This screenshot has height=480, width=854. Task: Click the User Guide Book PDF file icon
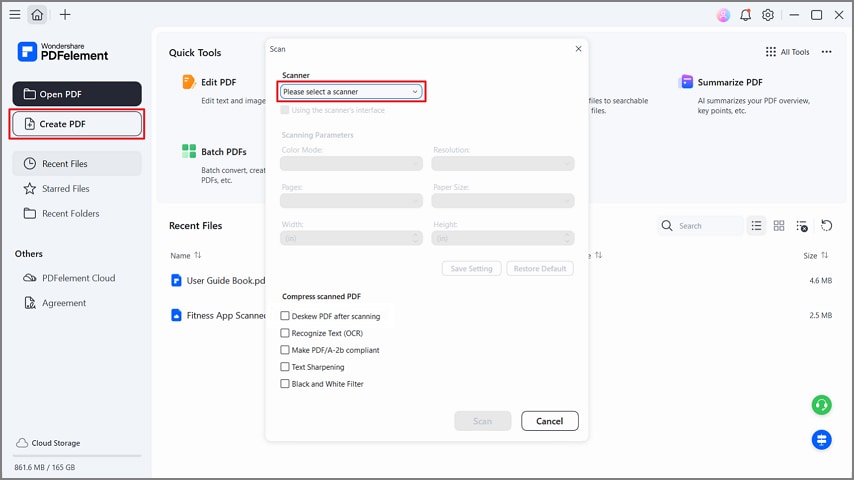click(176, 281)
